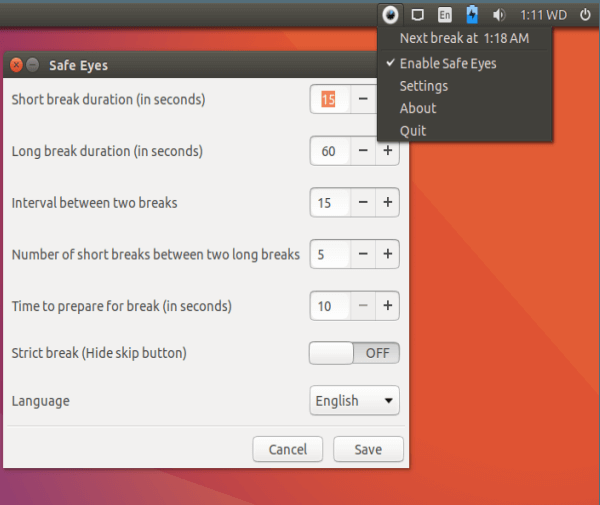Toggle the Enable Safe Eyes menu entry
The width and height of the screenshot is (600, 505).
click(465, 64)
